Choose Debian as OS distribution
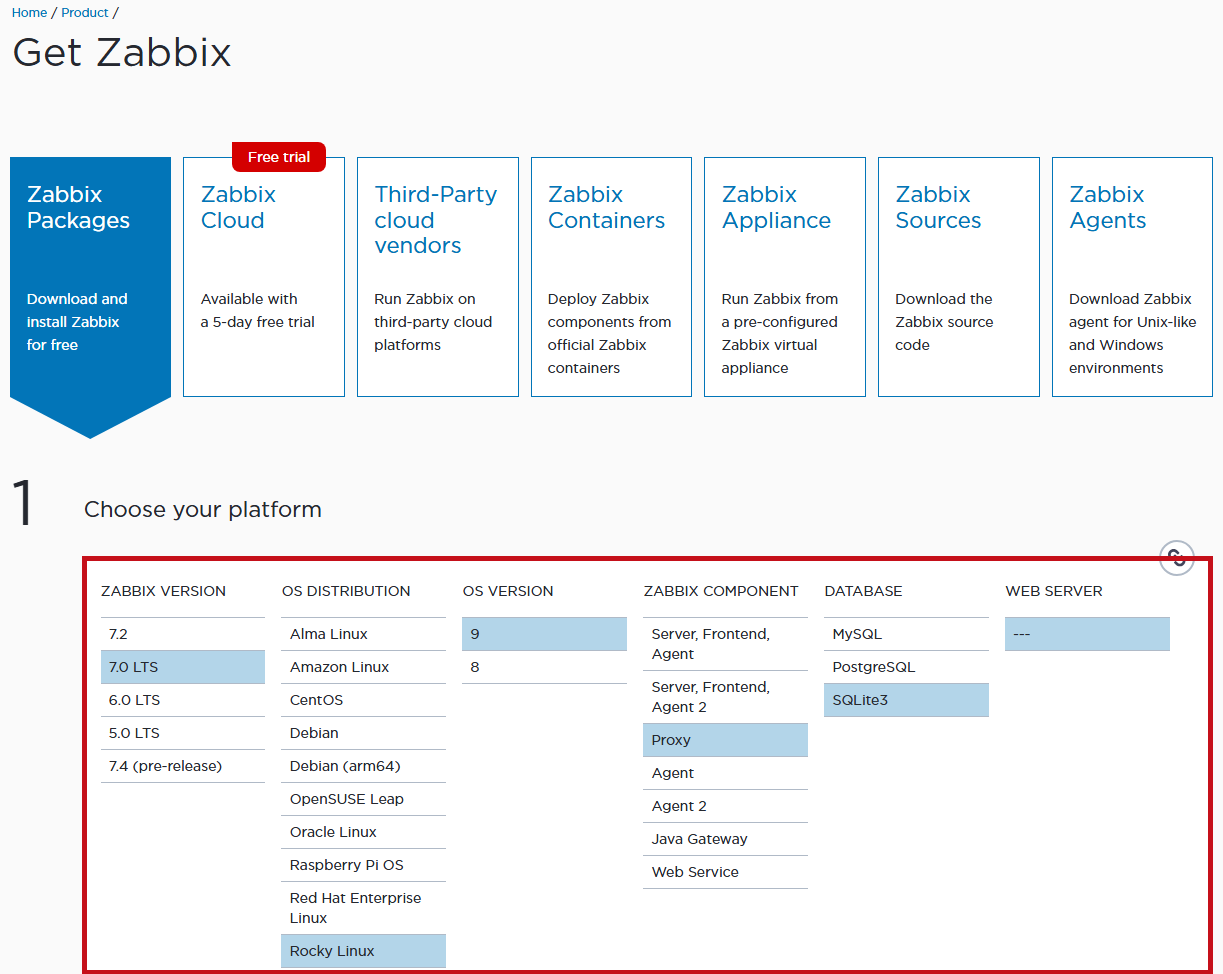Screen dimensions: 1223x974 364,733
